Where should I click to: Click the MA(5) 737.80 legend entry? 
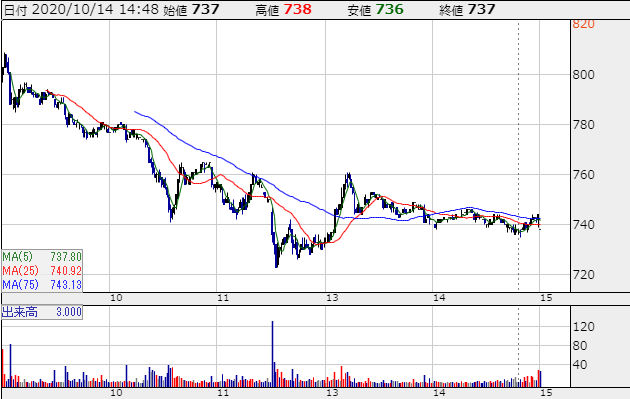click(42, 256)
